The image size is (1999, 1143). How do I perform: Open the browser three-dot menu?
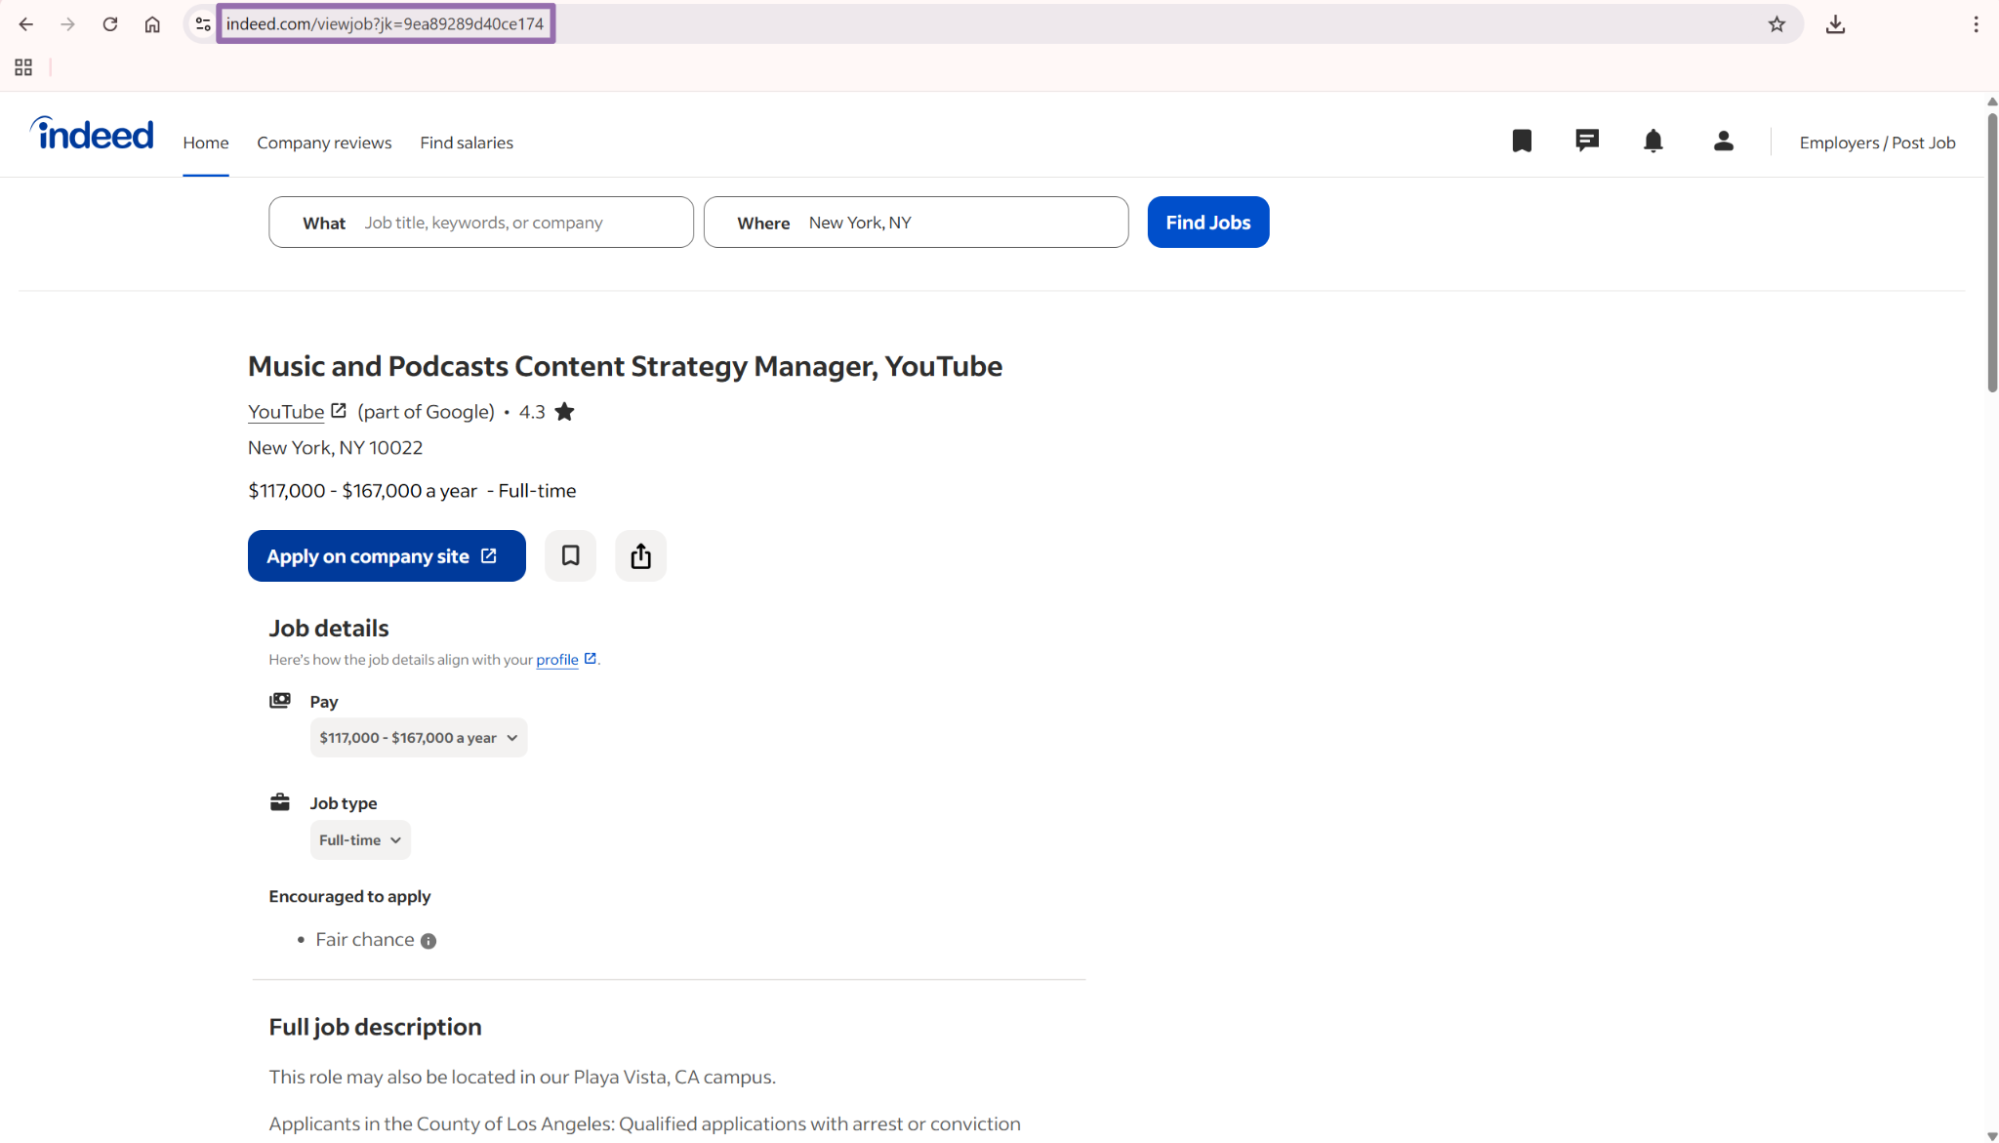click(1976, 24)
